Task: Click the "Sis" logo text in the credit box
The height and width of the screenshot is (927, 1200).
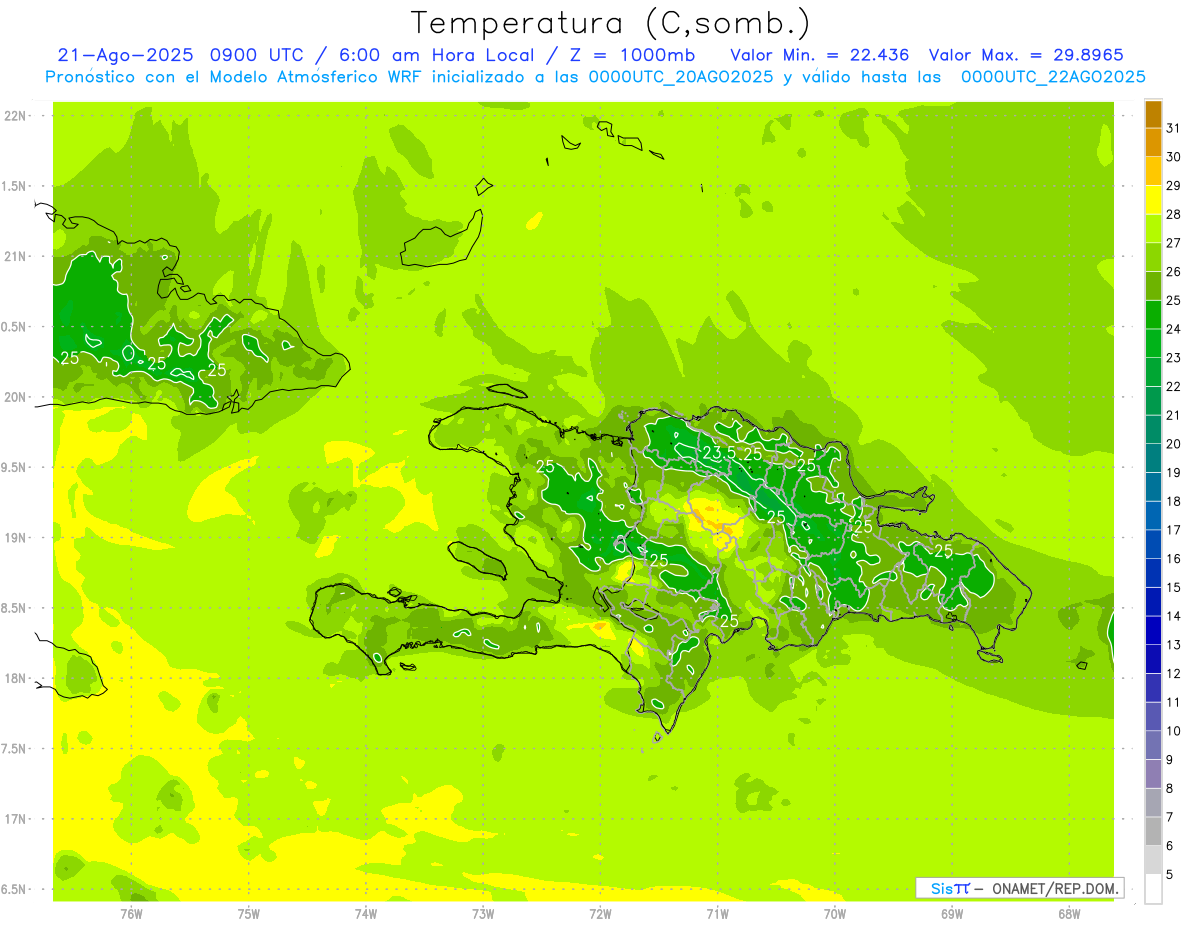Action: pos(940,888)
